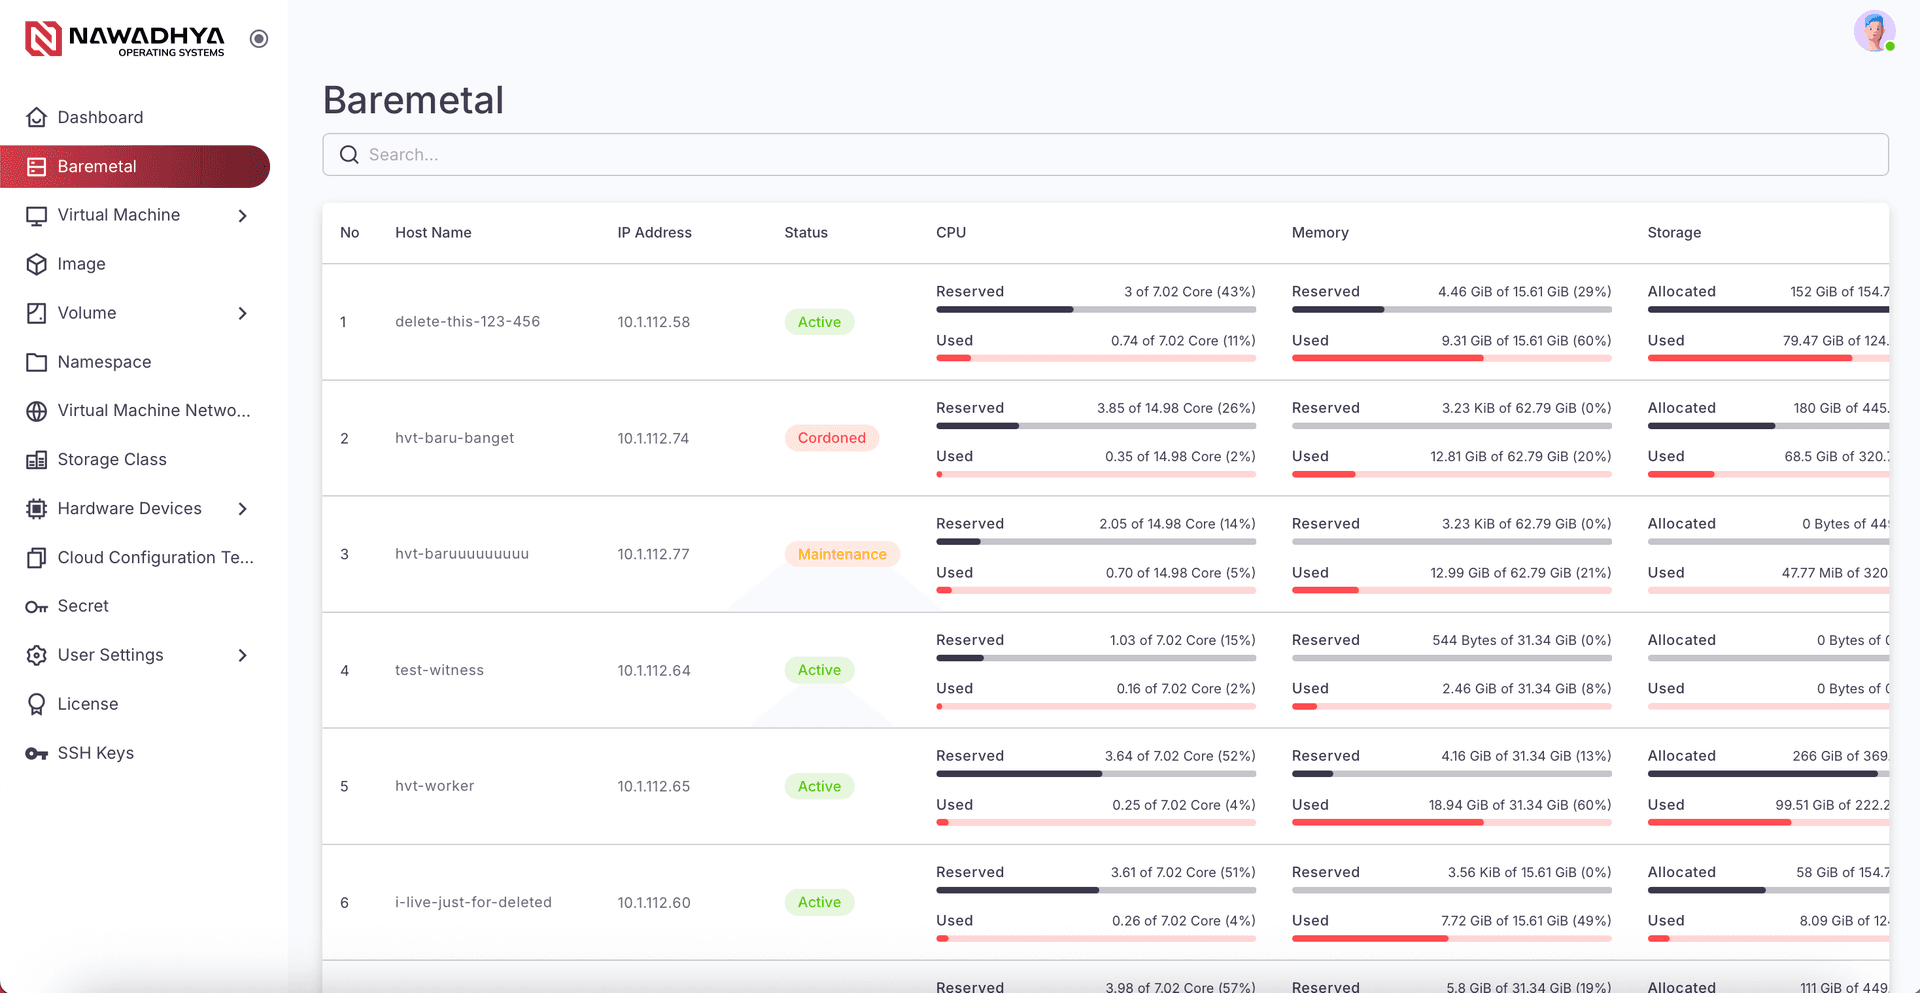Image resolution: width=1920 pixels, height=993 pixels.
Task: Click value 9.31 GiB of 15.61 GiB (60%)
Action: click(1526, 340)
